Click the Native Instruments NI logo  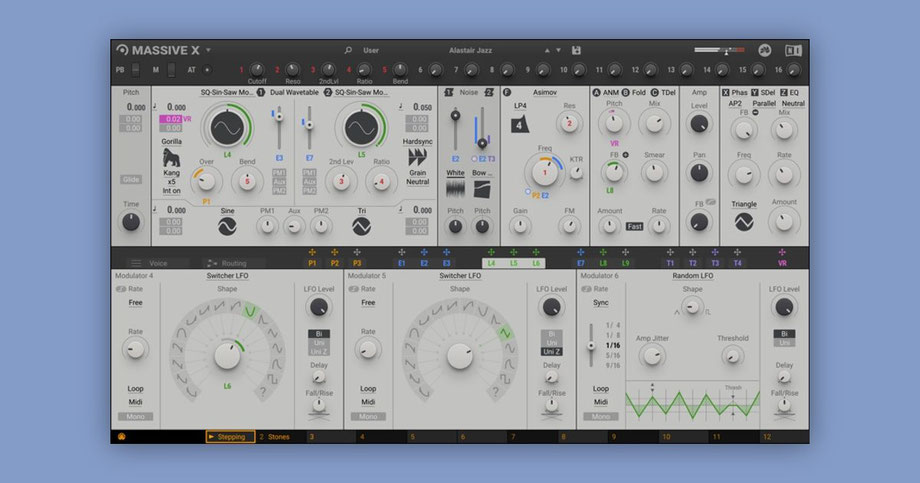pyautogui.click(x=793, y=50)
